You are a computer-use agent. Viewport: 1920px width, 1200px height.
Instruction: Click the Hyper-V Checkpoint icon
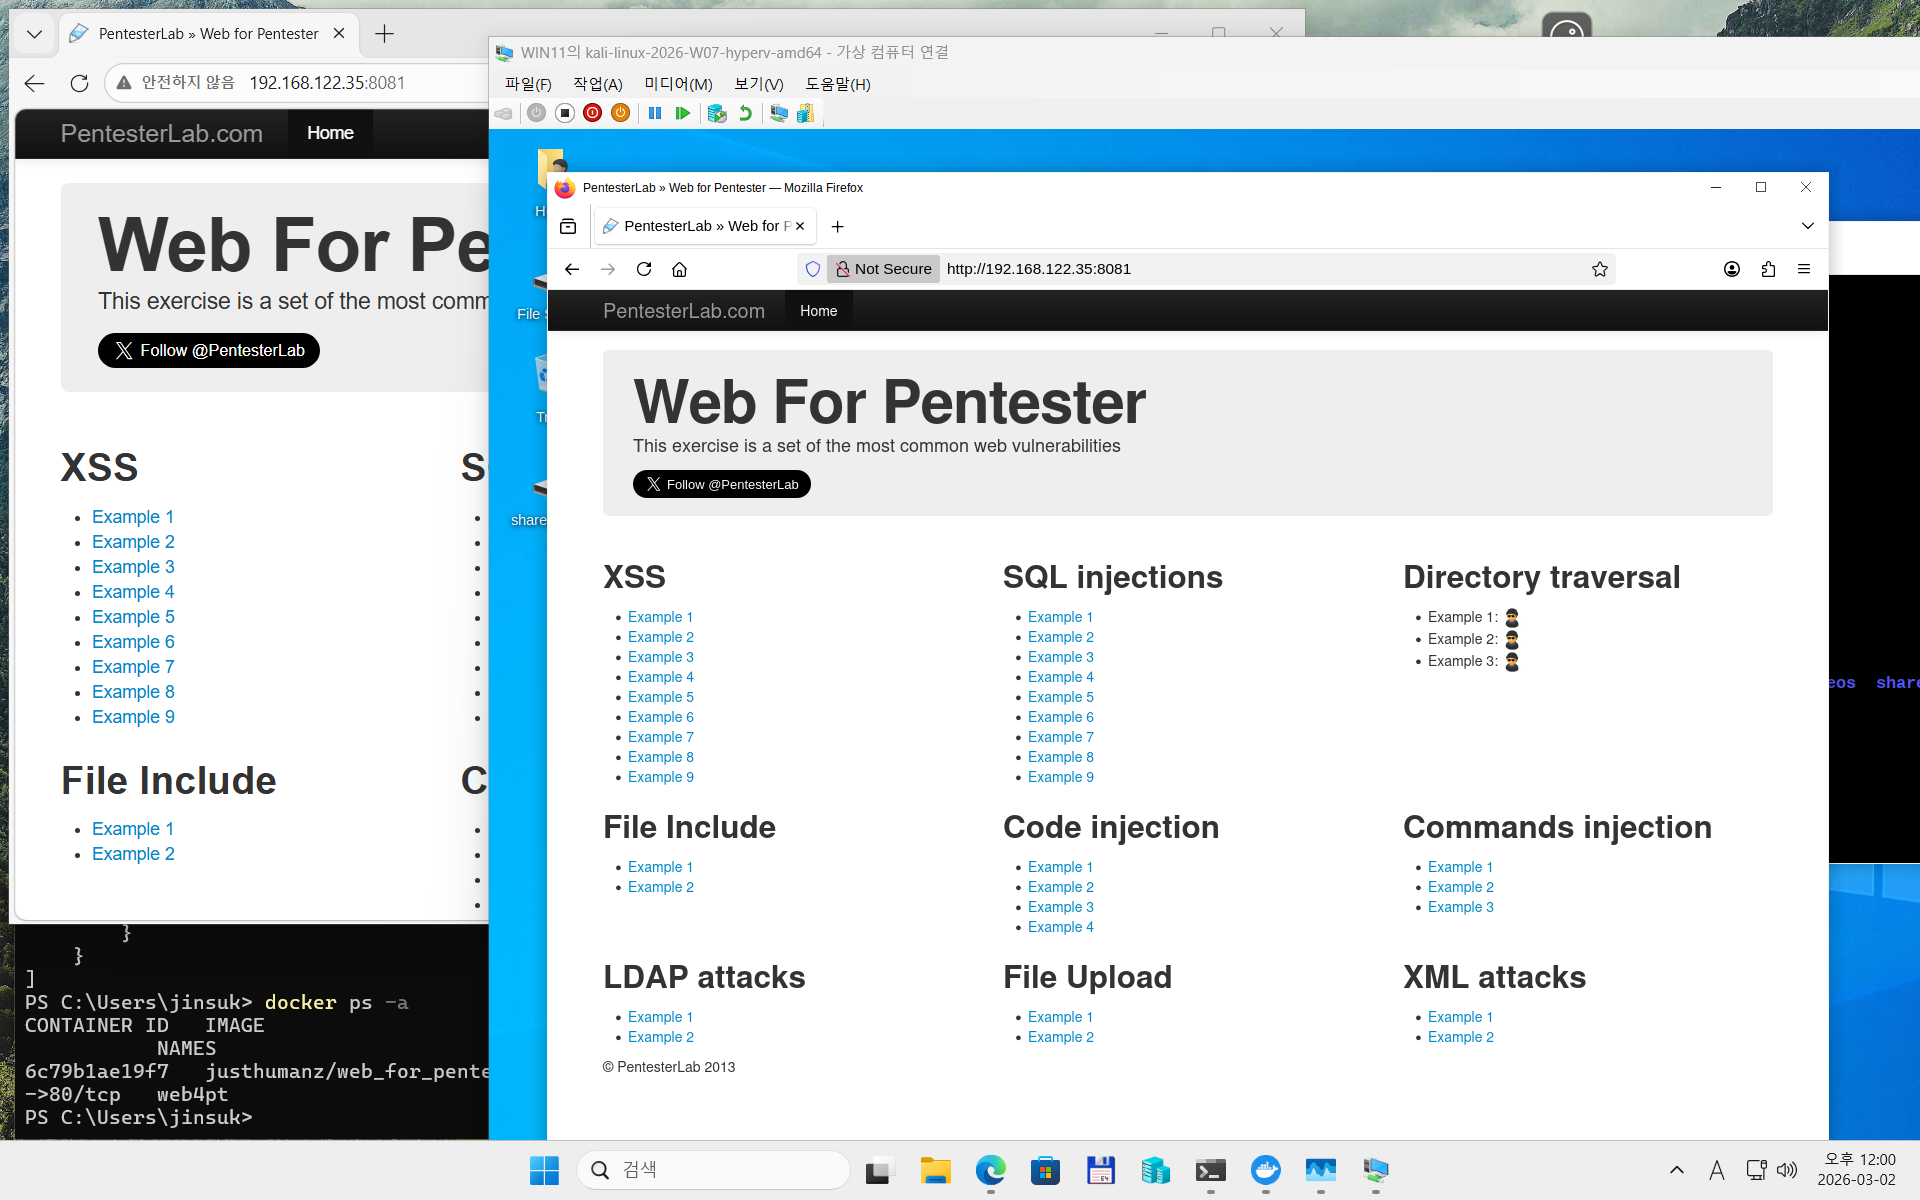pyautogui.click(x=717, y=113)
